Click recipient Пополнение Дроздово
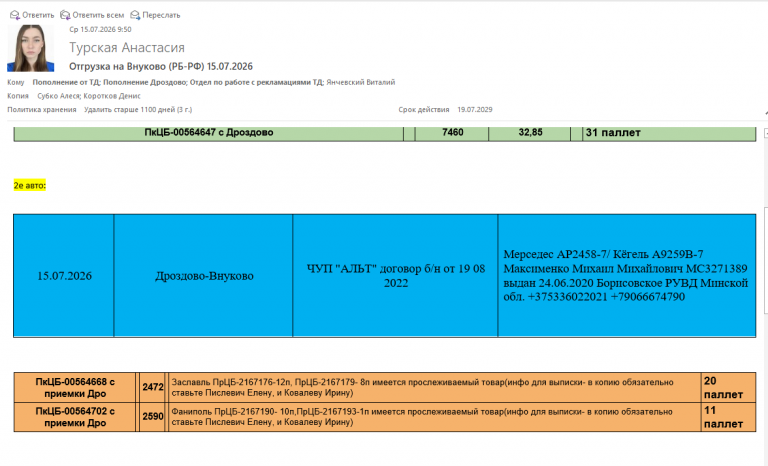The height and width of the screenshot is (466, 768). click(145, 82)
